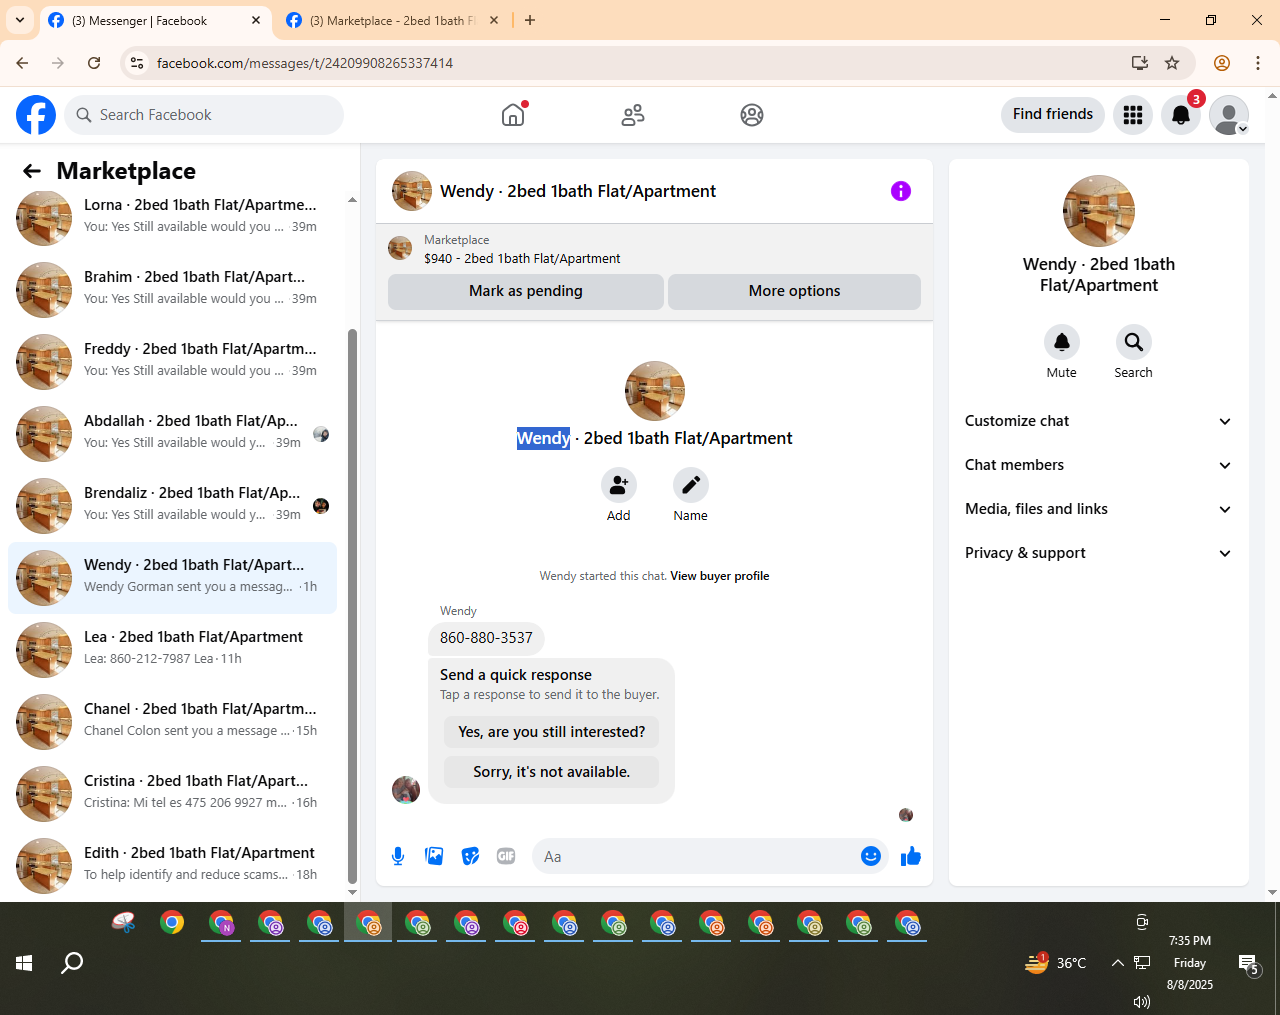Choose a GIF icon

click(x=506, y=856)
